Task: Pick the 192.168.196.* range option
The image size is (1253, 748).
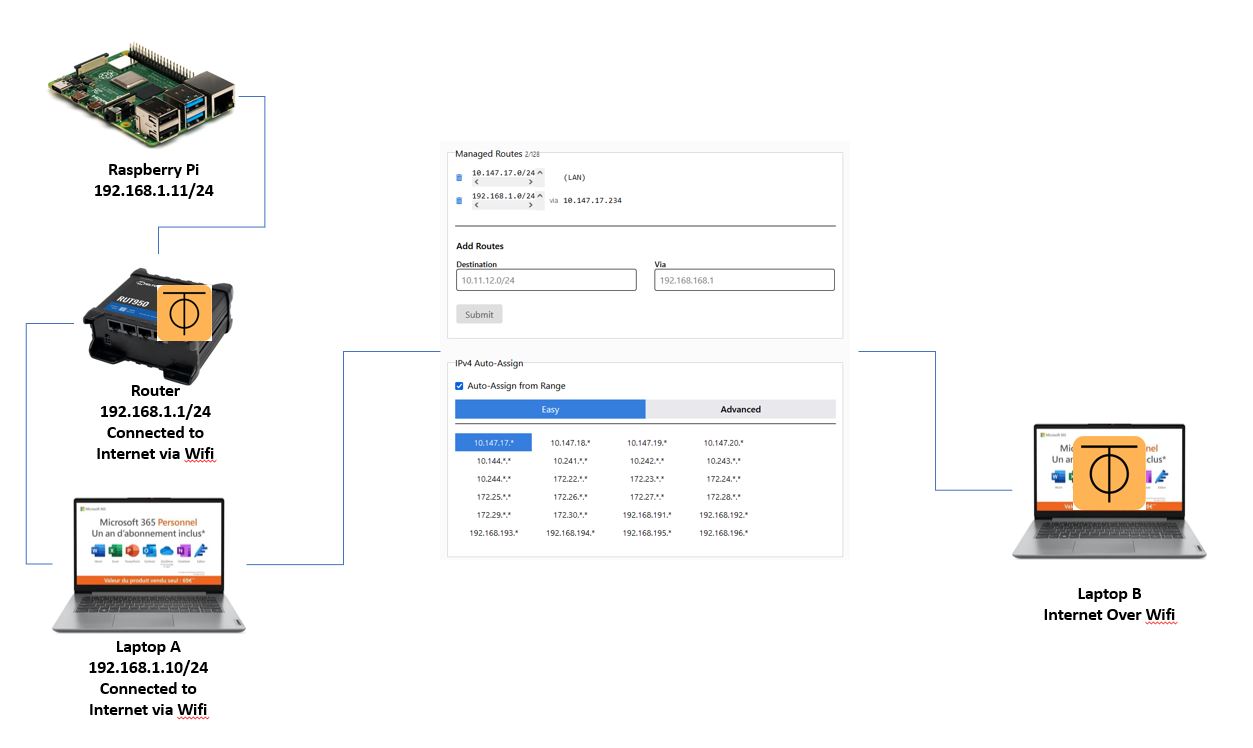Action: pos(723,533)
